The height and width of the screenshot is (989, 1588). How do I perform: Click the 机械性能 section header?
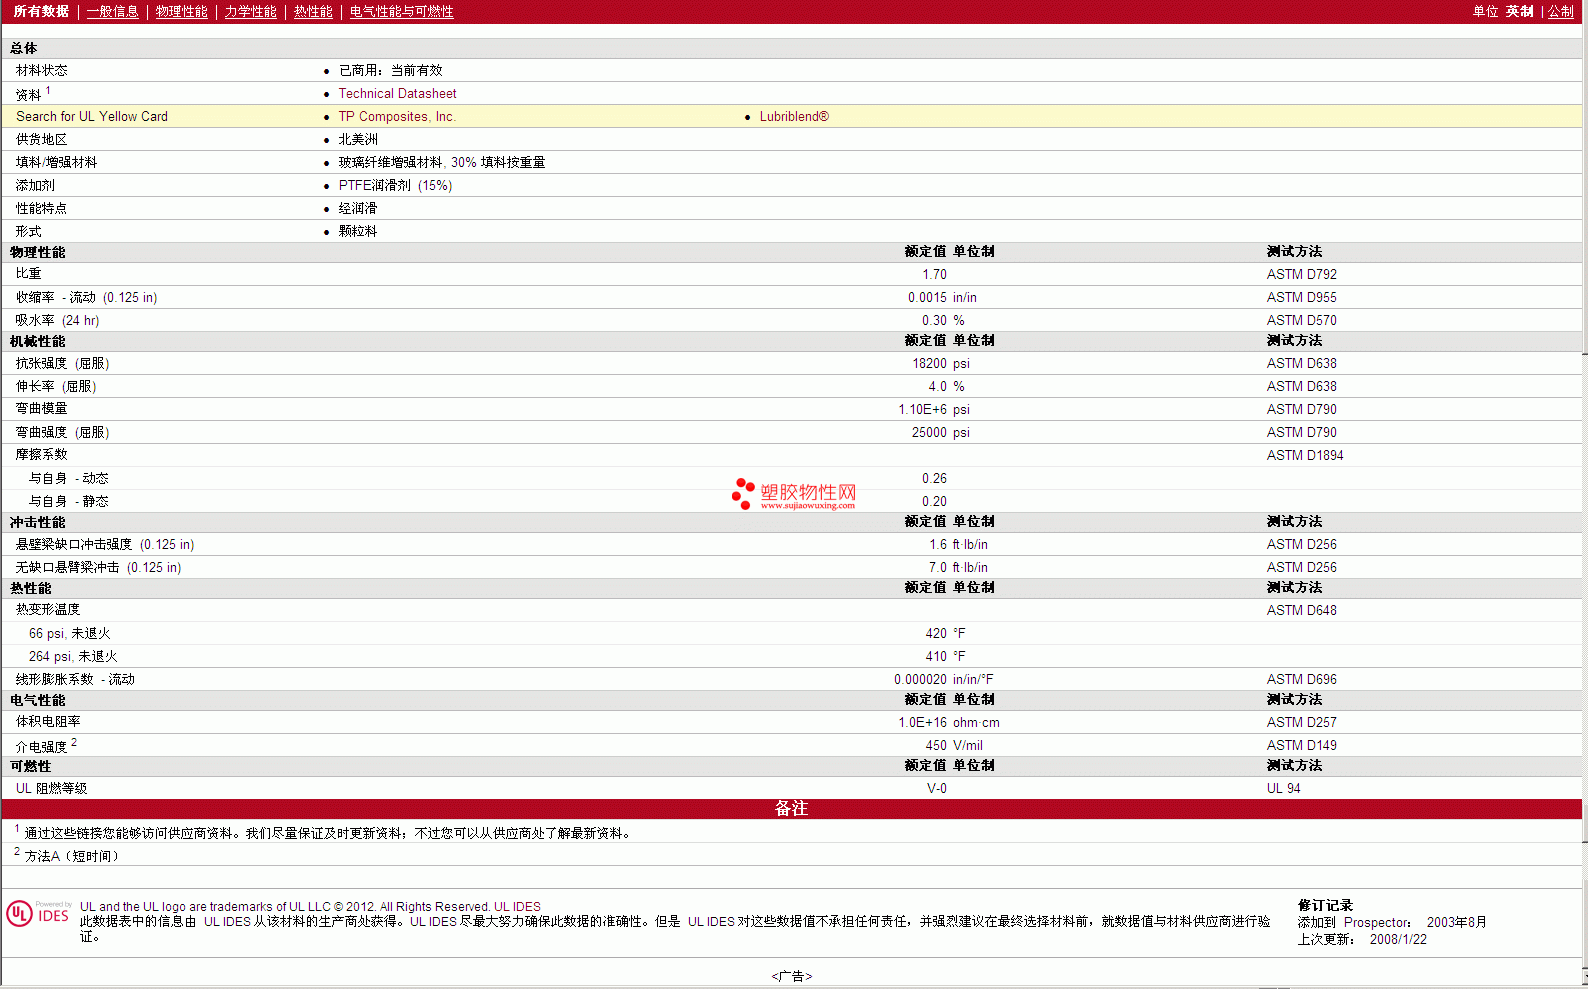[x=38, y=341]
